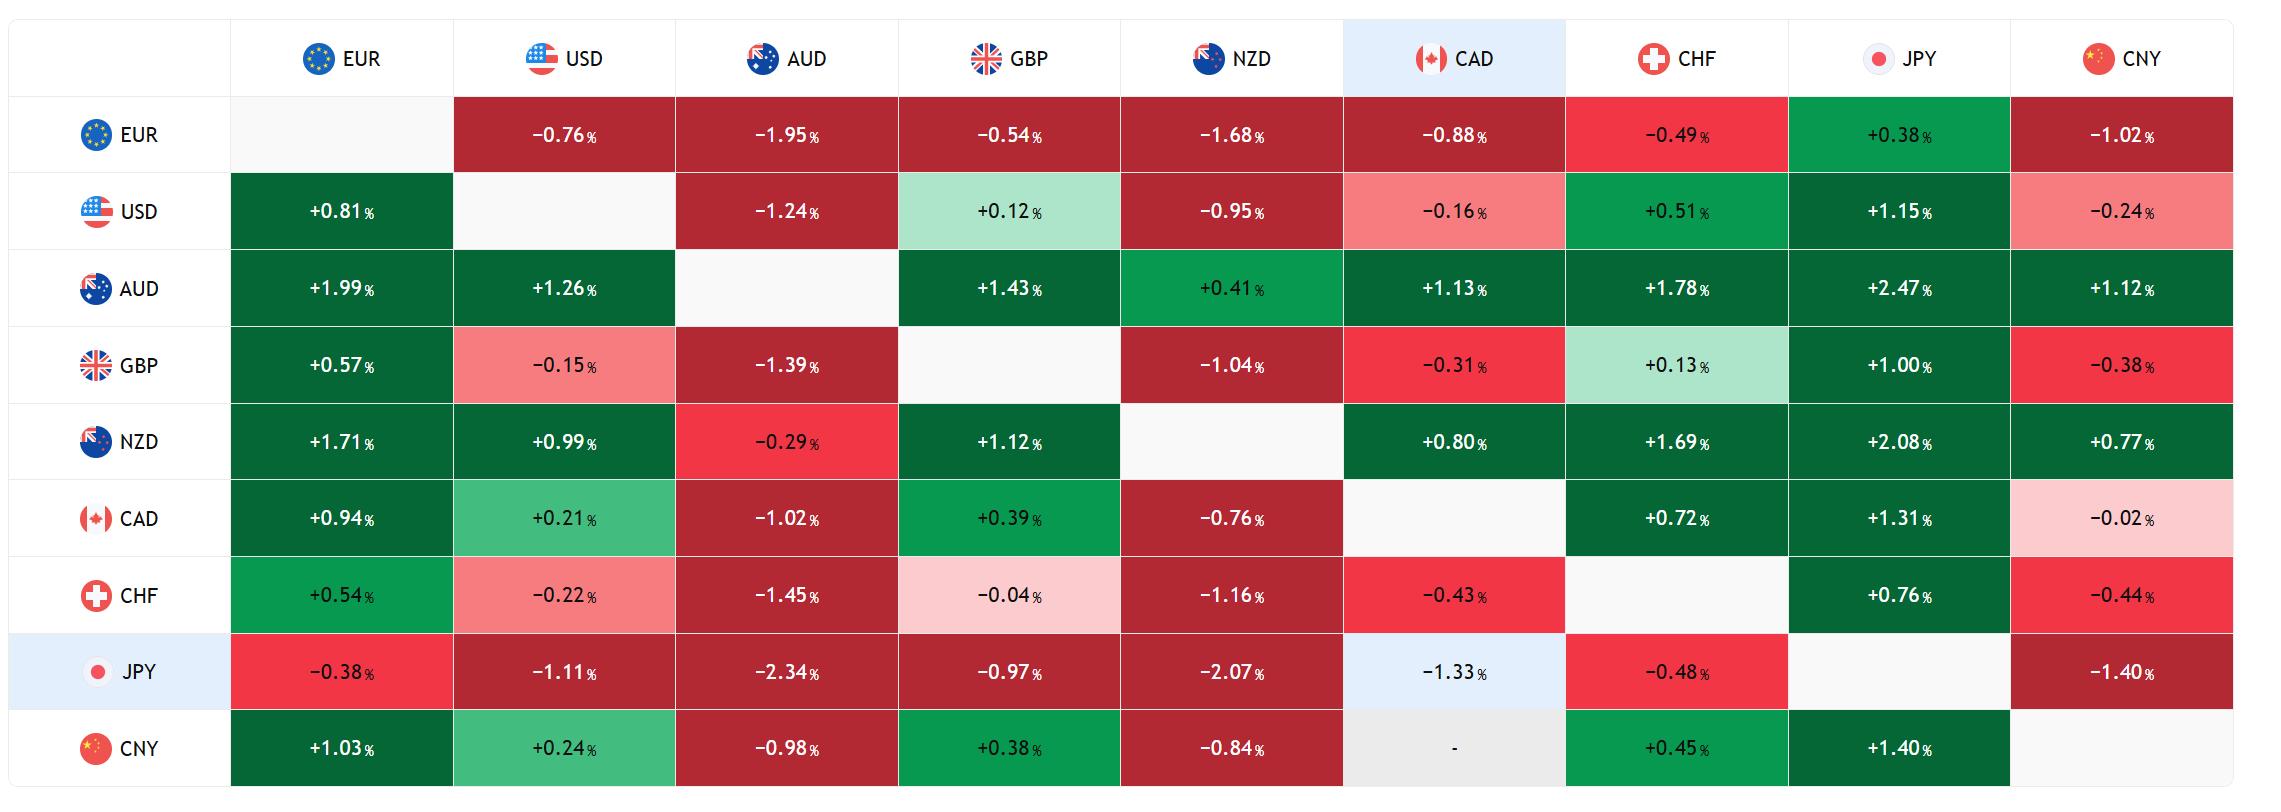Click the USD flag icon in column header

(541, 59)
